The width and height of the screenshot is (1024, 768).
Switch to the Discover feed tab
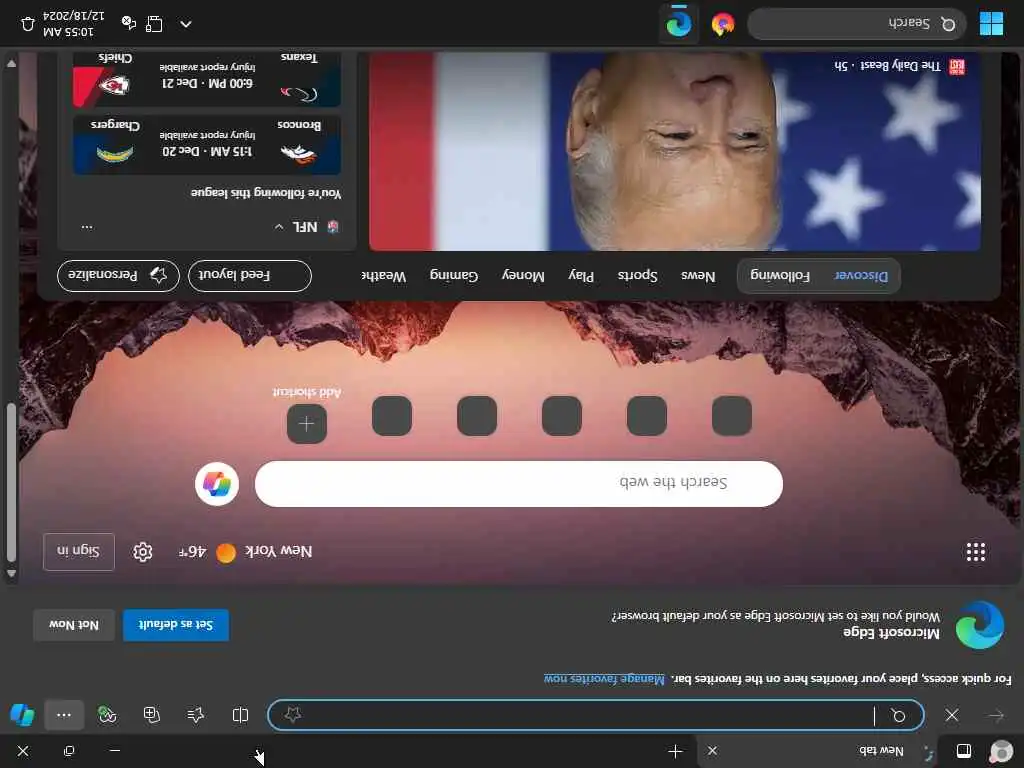coord(861,276)
